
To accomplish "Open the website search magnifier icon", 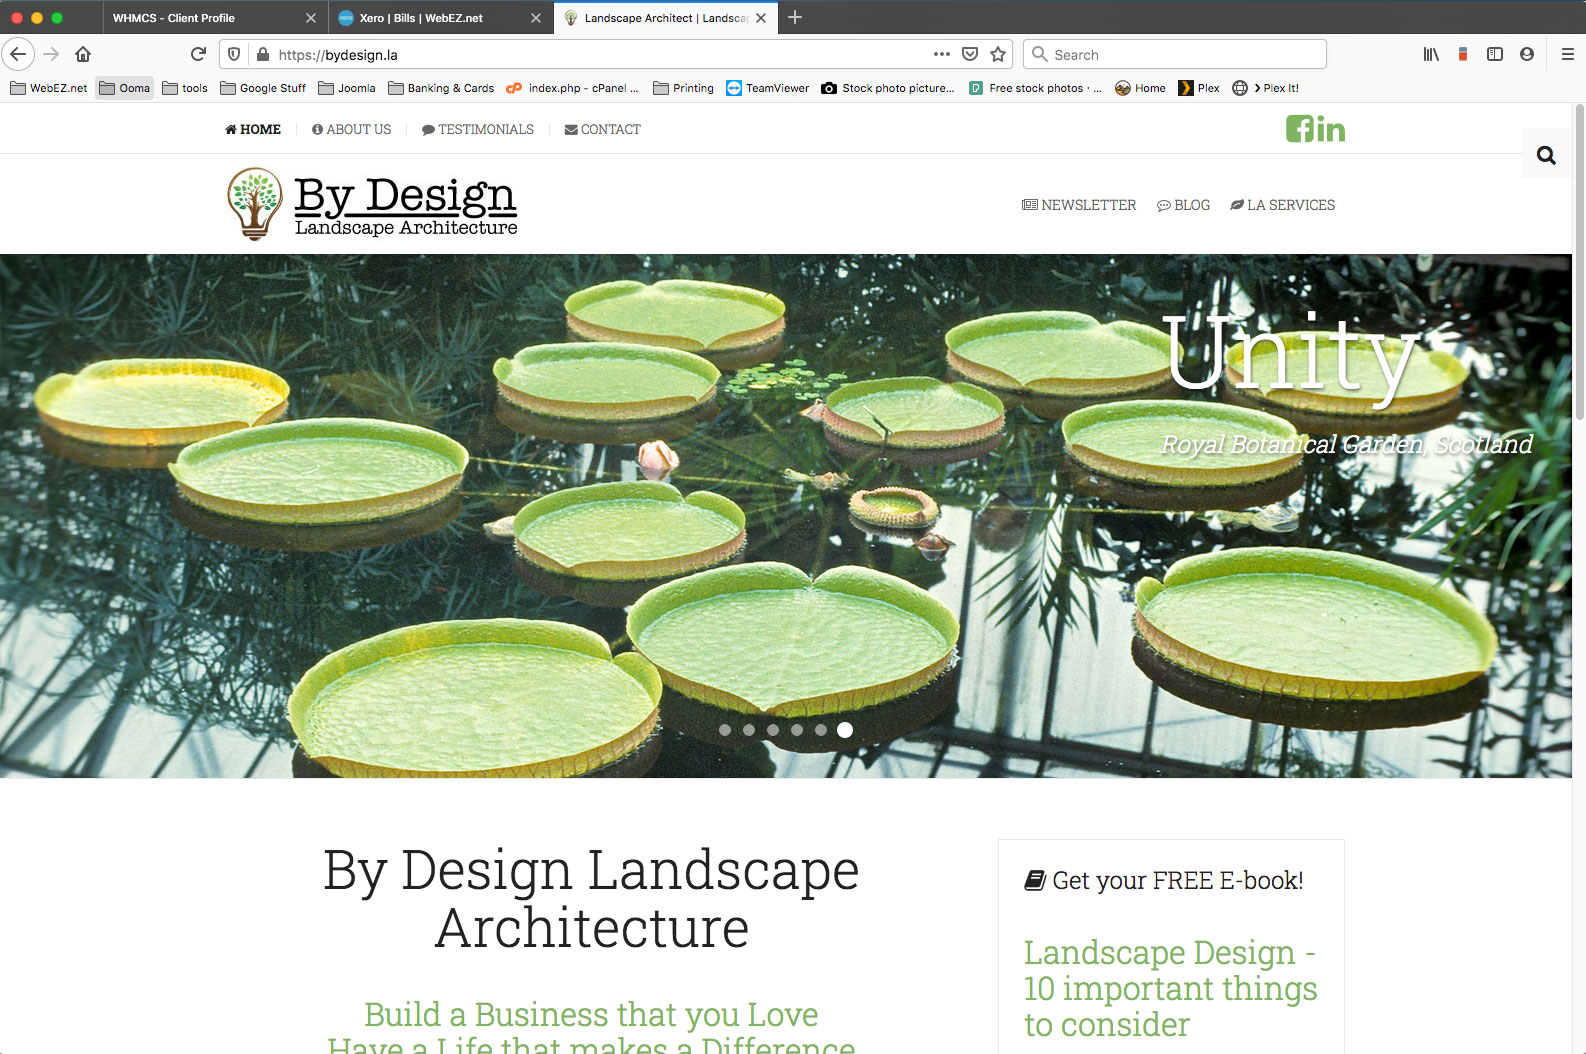I will point(1546,155).
